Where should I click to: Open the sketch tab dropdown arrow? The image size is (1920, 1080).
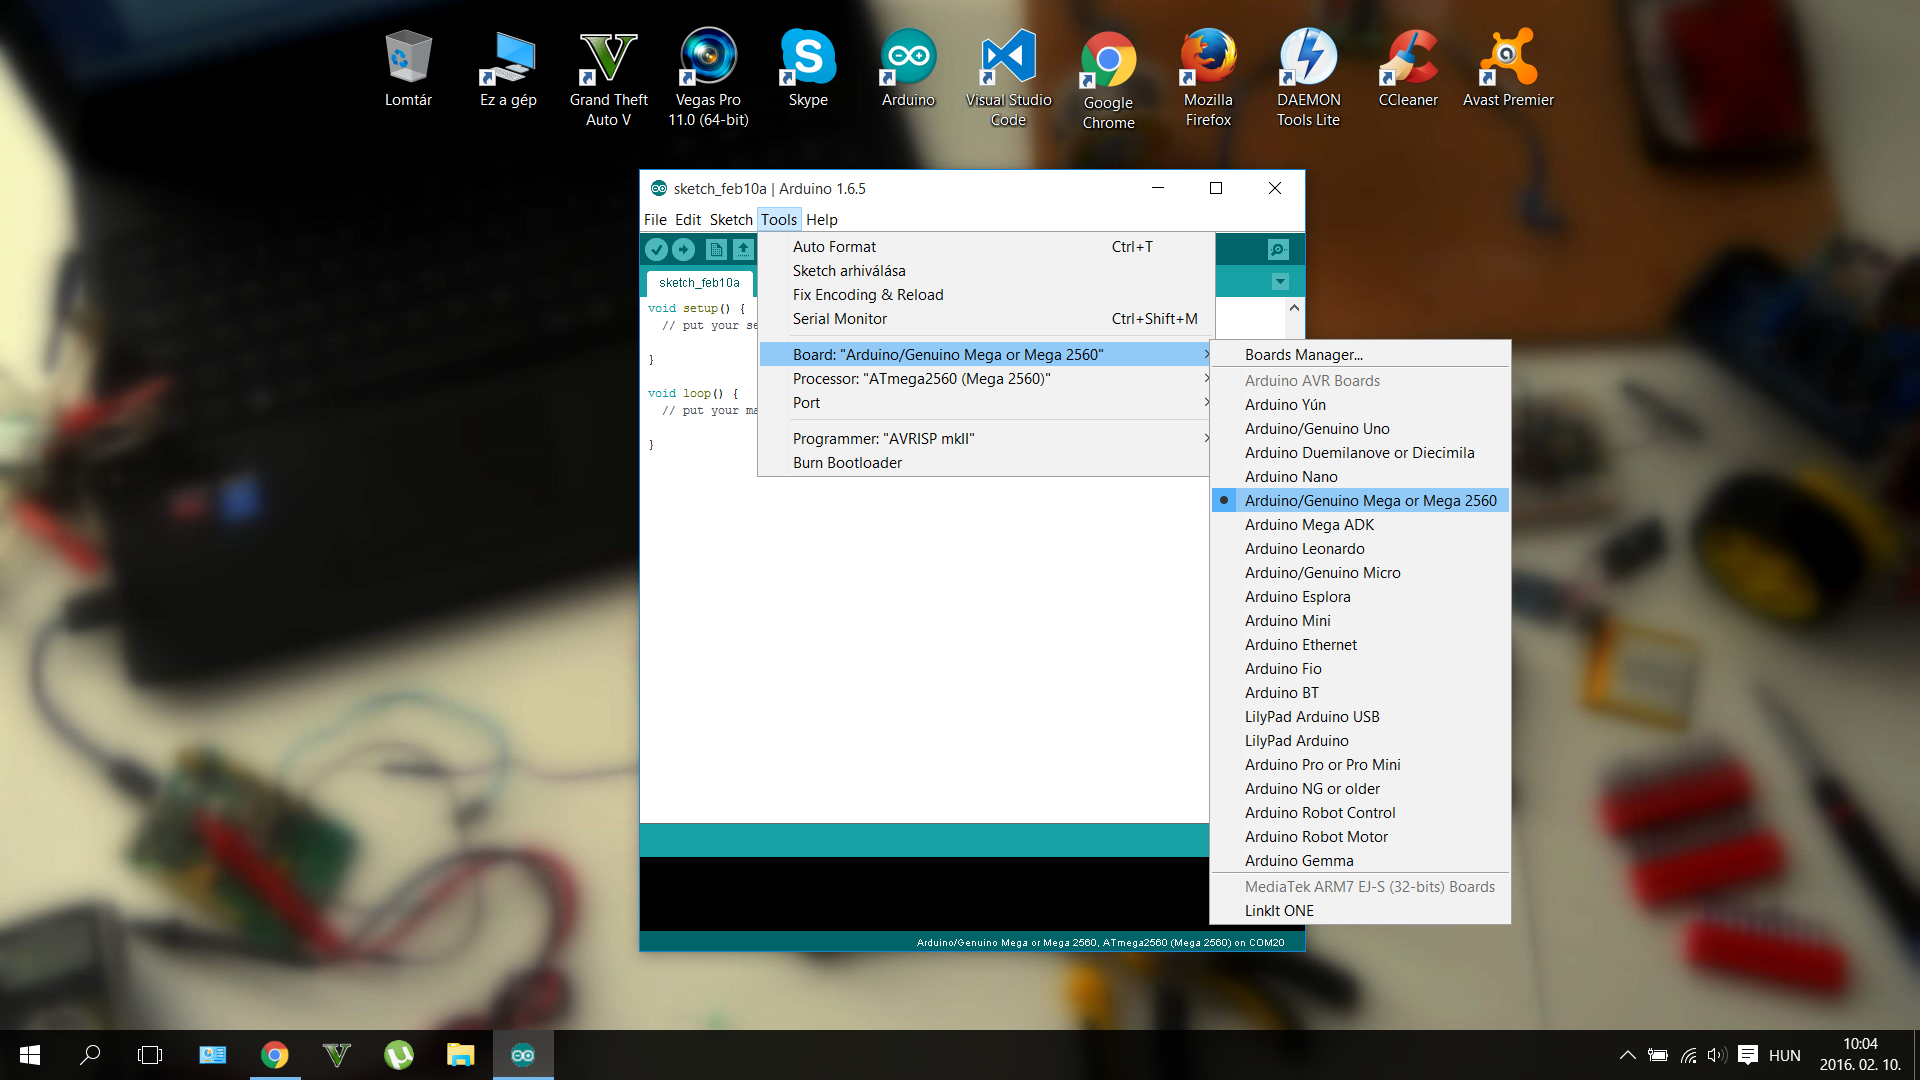tap(1280, 282)
